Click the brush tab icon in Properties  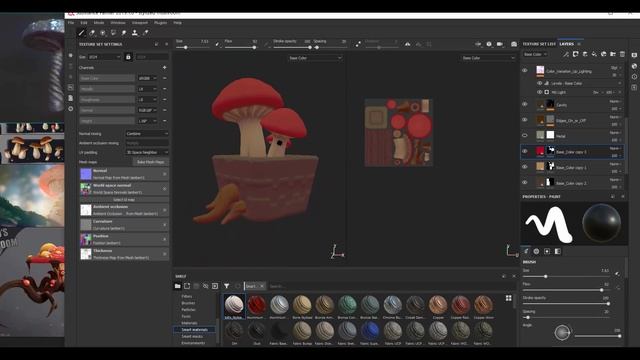tap(526, 251)
